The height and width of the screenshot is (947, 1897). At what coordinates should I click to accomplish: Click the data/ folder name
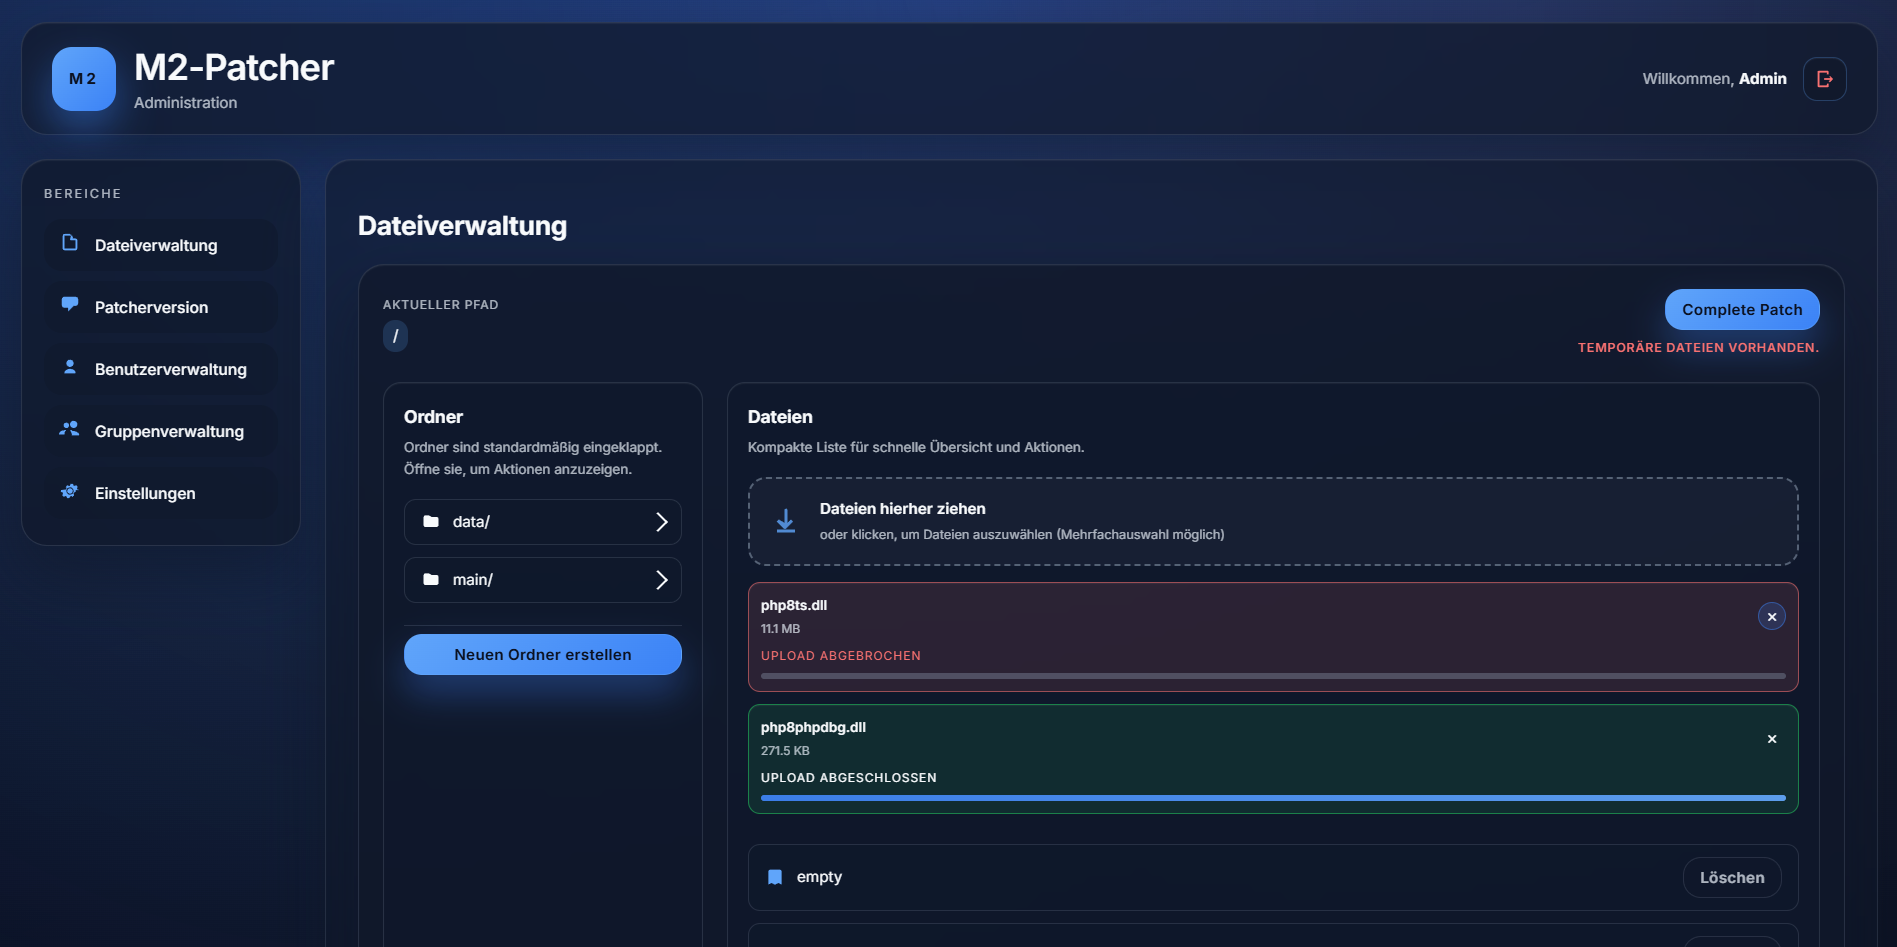click(471, 522)
